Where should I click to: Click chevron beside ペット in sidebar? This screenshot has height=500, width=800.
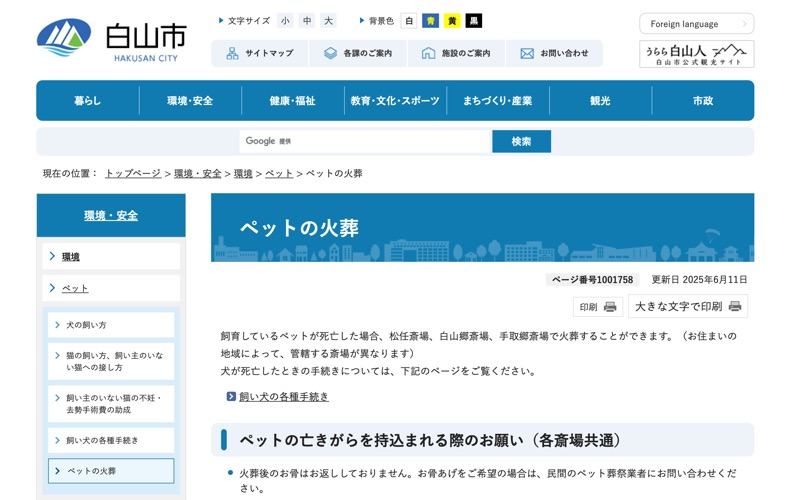click(52, 288)
